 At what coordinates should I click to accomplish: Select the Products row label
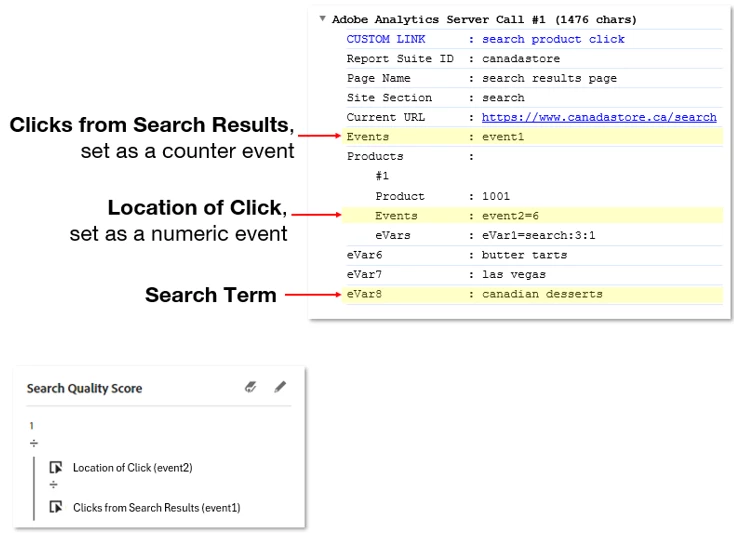(375, 156)
